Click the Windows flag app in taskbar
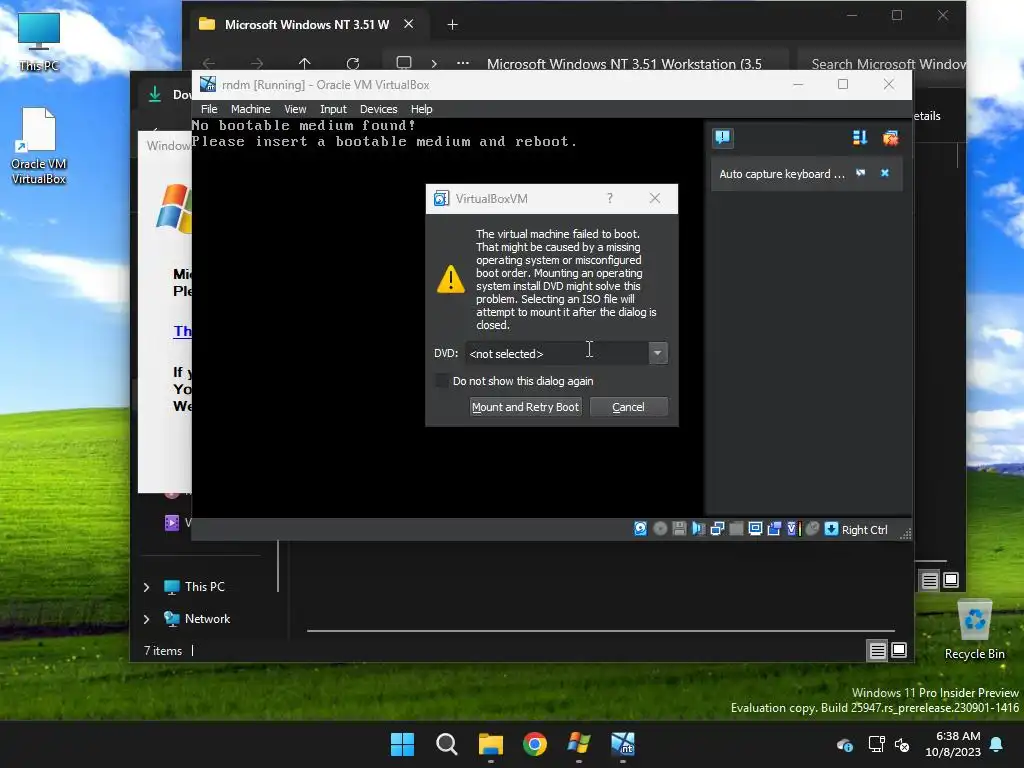The image size is (1024, 768). click(x=579, y=744)
